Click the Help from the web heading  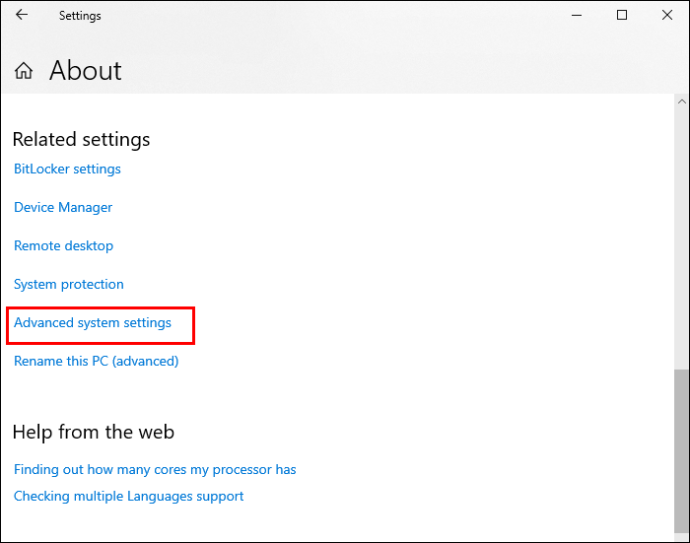point(93,432)
